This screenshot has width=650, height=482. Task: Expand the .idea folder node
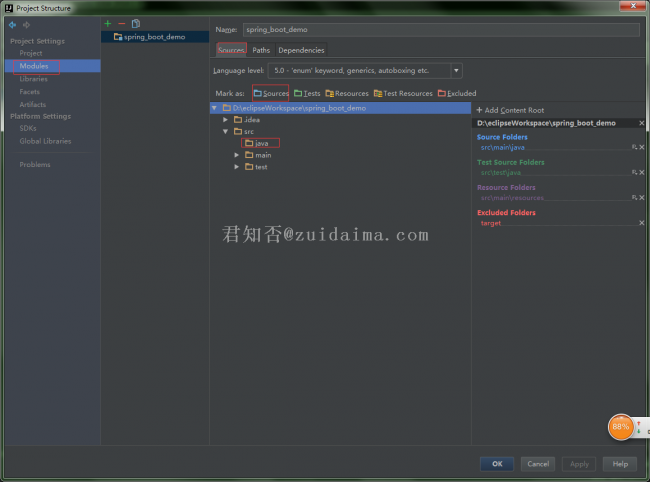pyautogui.click(x=226, y=119)
